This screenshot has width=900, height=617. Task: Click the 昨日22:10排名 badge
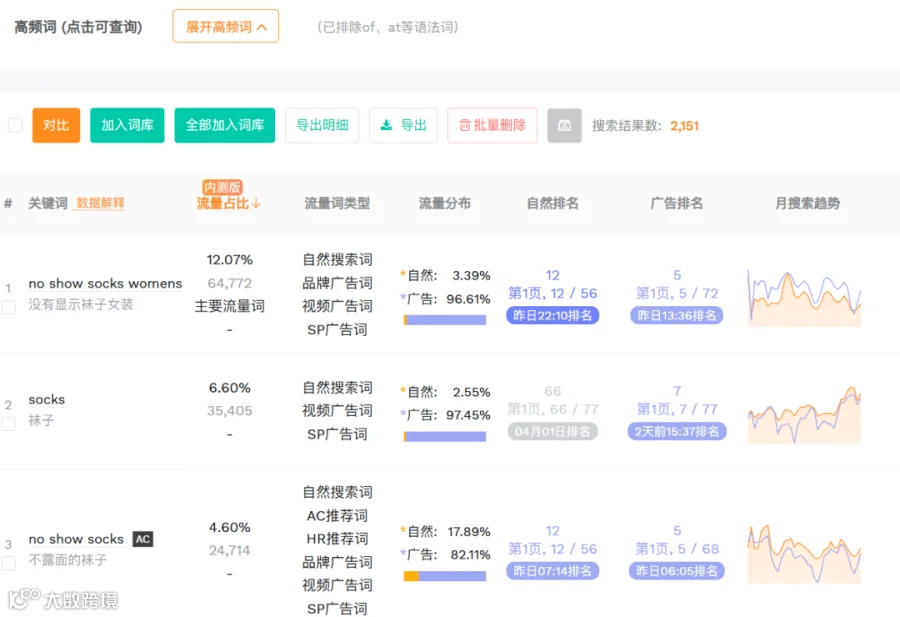click(x=553, y=315)
